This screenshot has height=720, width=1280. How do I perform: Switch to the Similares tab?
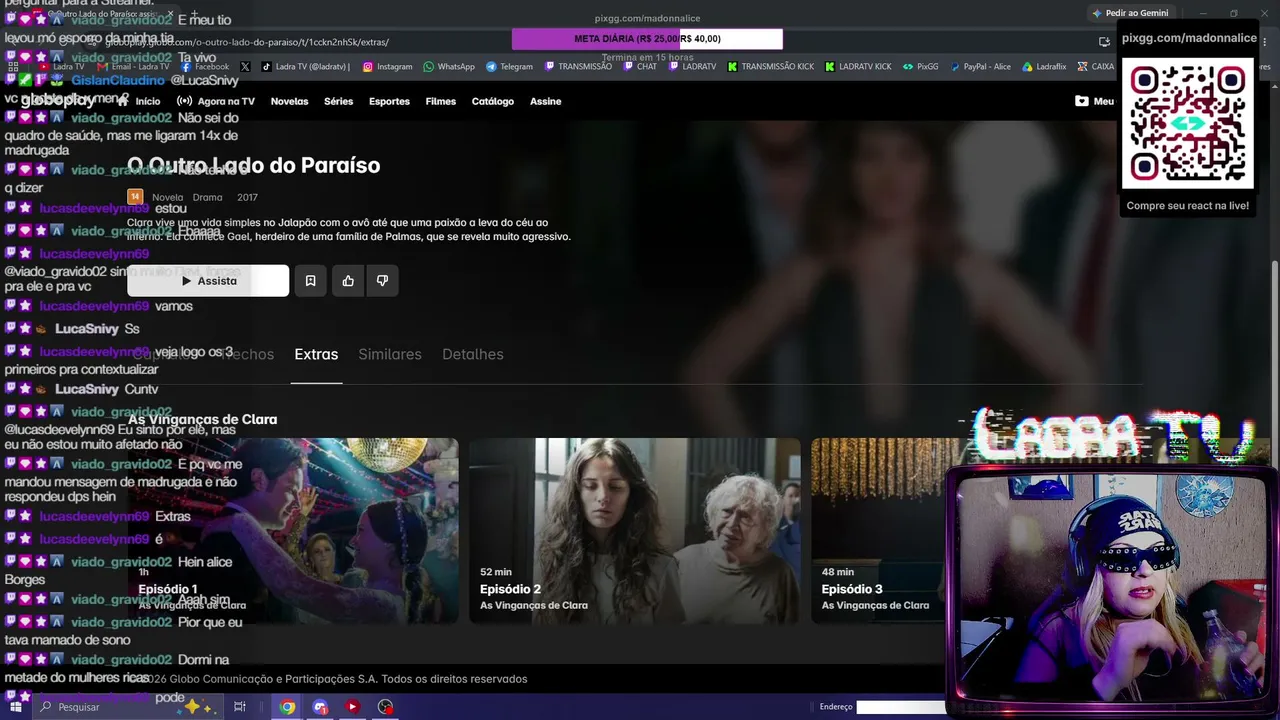pos(390,354)
